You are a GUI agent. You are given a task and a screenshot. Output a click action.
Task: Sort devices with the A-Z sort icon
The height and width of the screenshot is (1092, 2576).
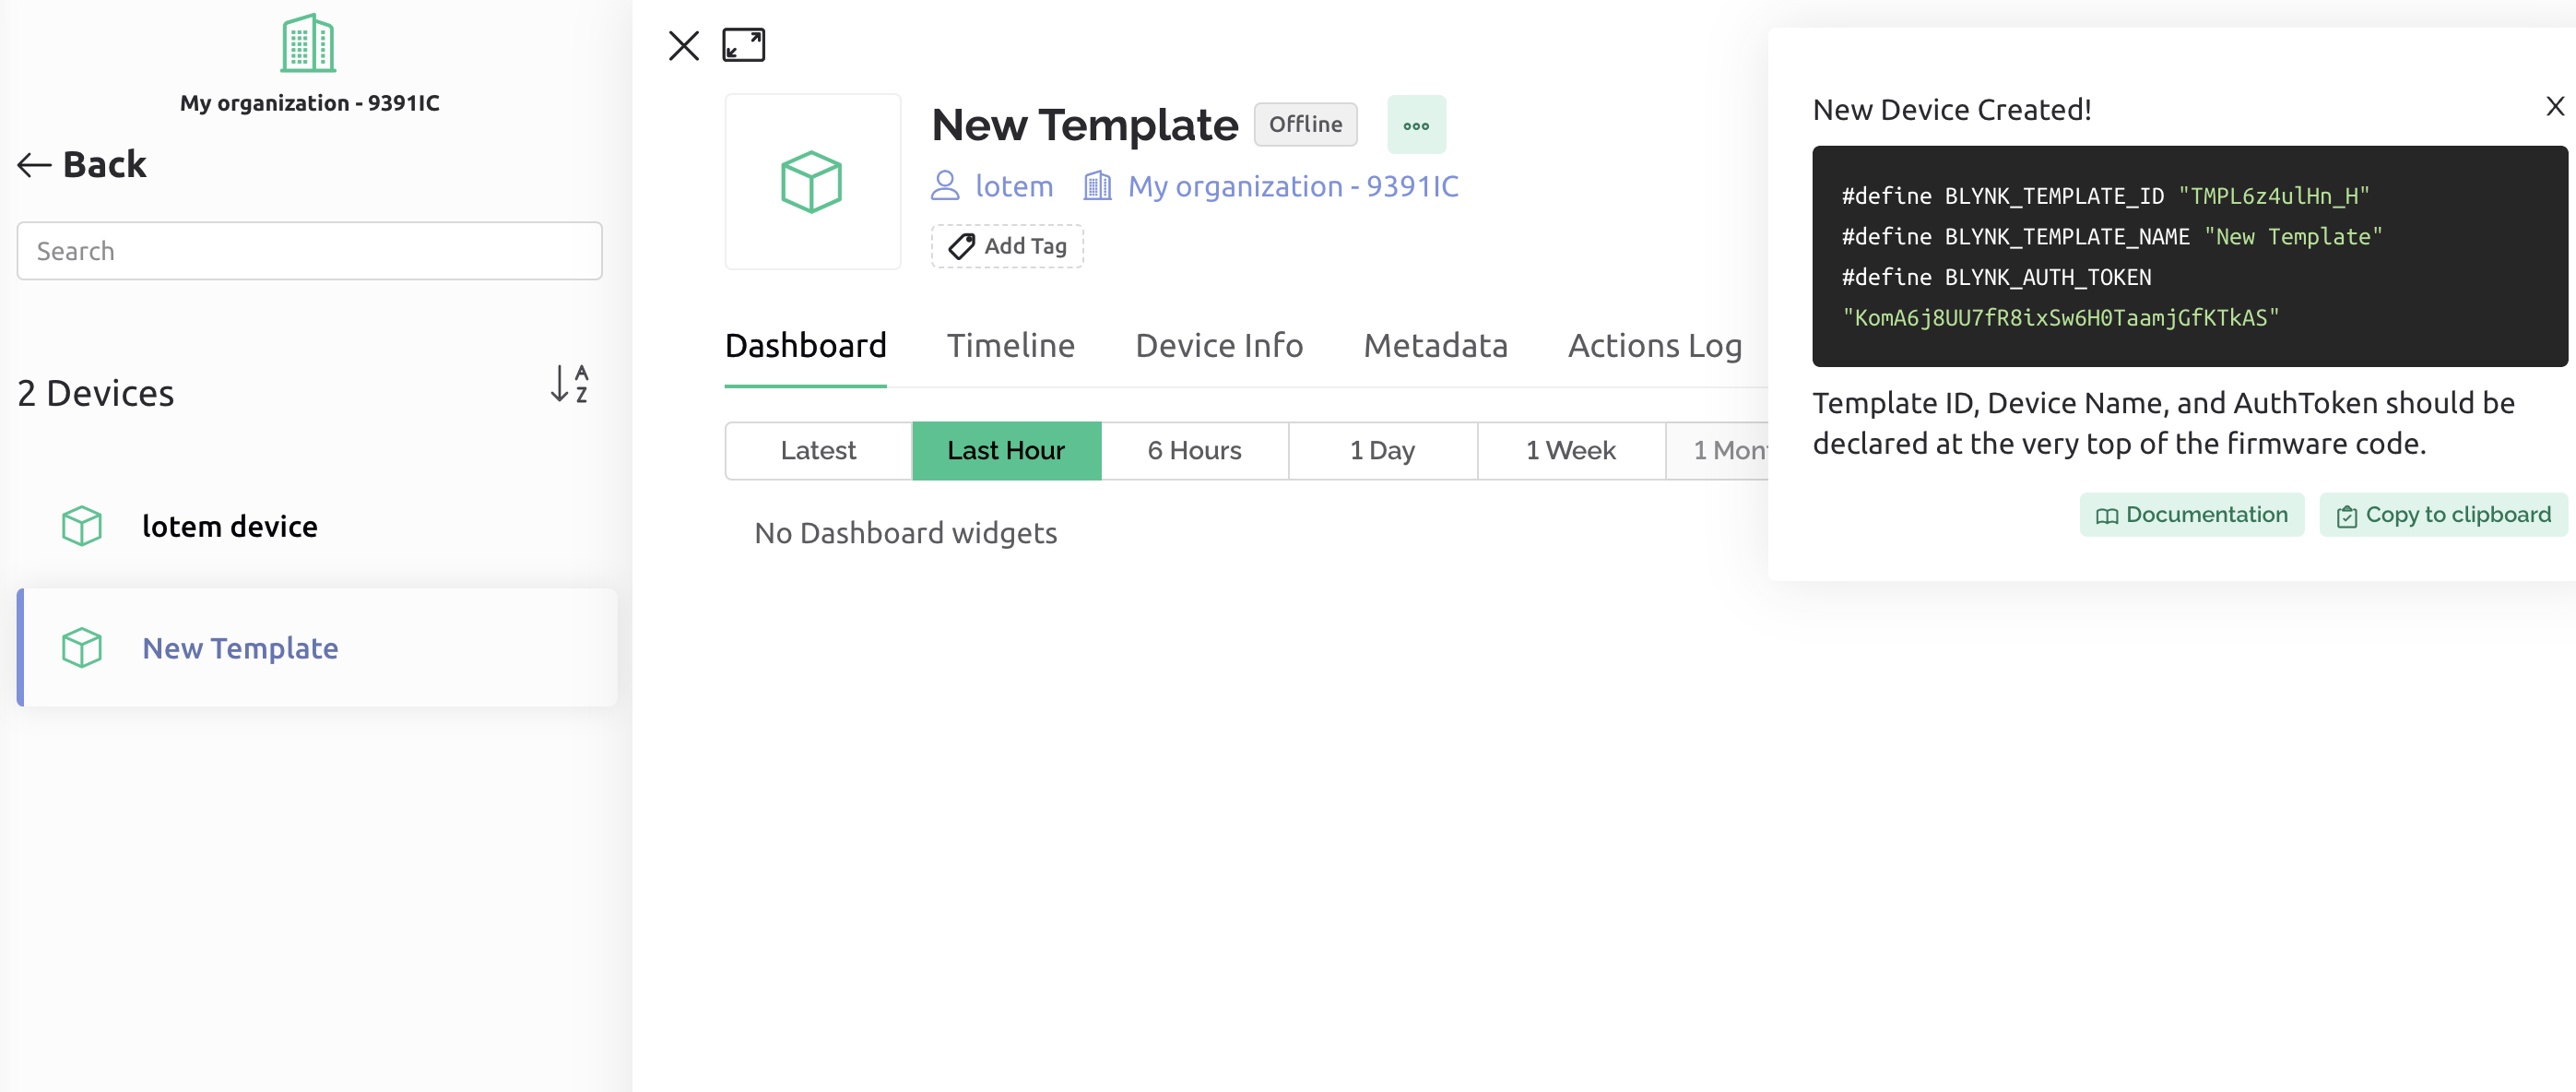[x=569, y=384]
